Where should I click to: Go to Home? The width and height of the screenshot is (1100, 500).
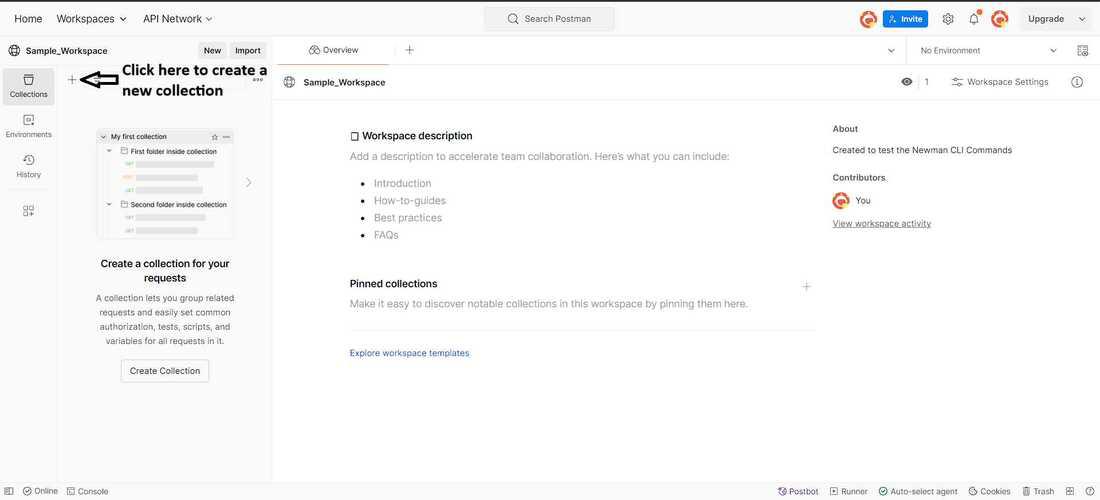coord(28,19)
